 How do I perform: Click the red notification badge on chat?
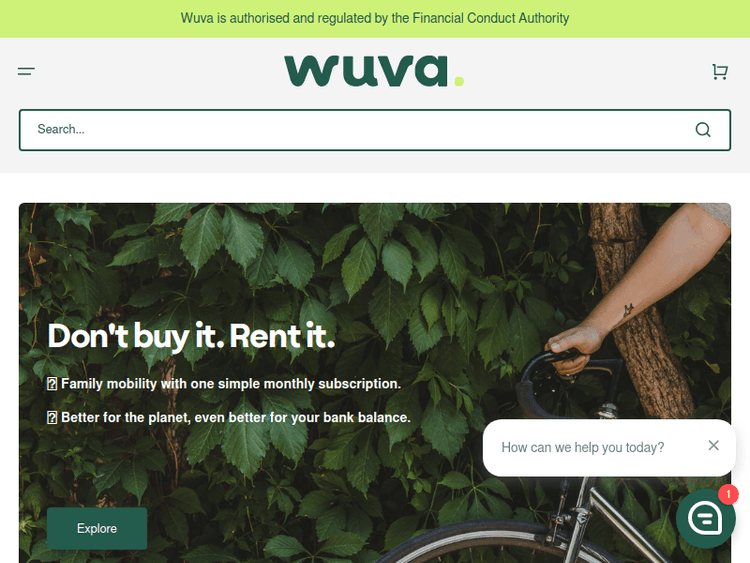(x=728, y=494)
